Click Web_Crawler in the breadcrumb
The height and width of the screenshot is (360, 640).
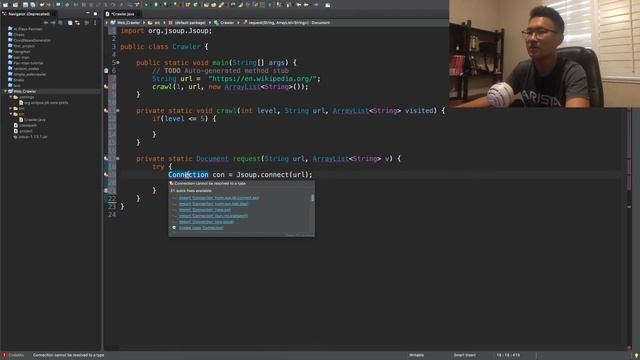click(126, 23)
